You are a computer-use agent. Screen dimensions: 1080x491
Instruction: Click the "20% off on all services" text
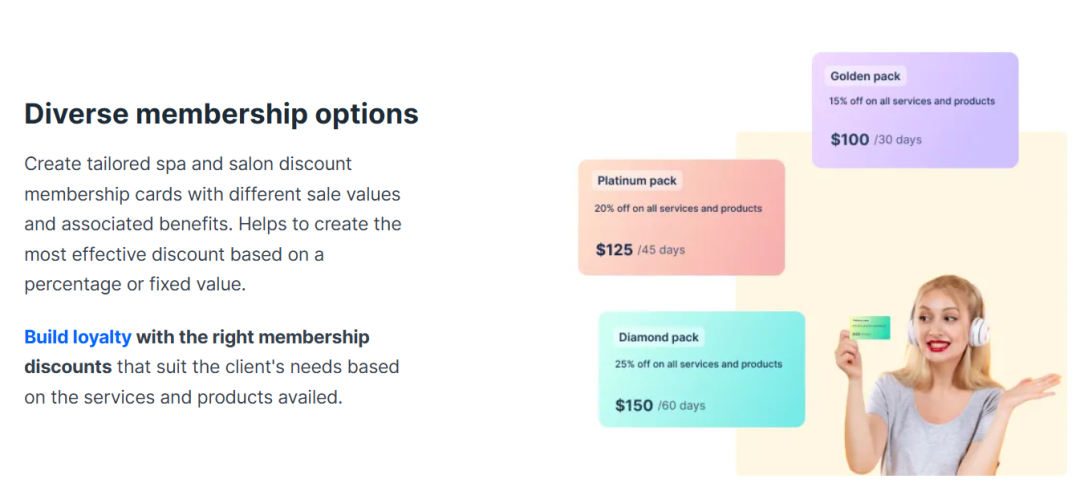click(677, 209)
